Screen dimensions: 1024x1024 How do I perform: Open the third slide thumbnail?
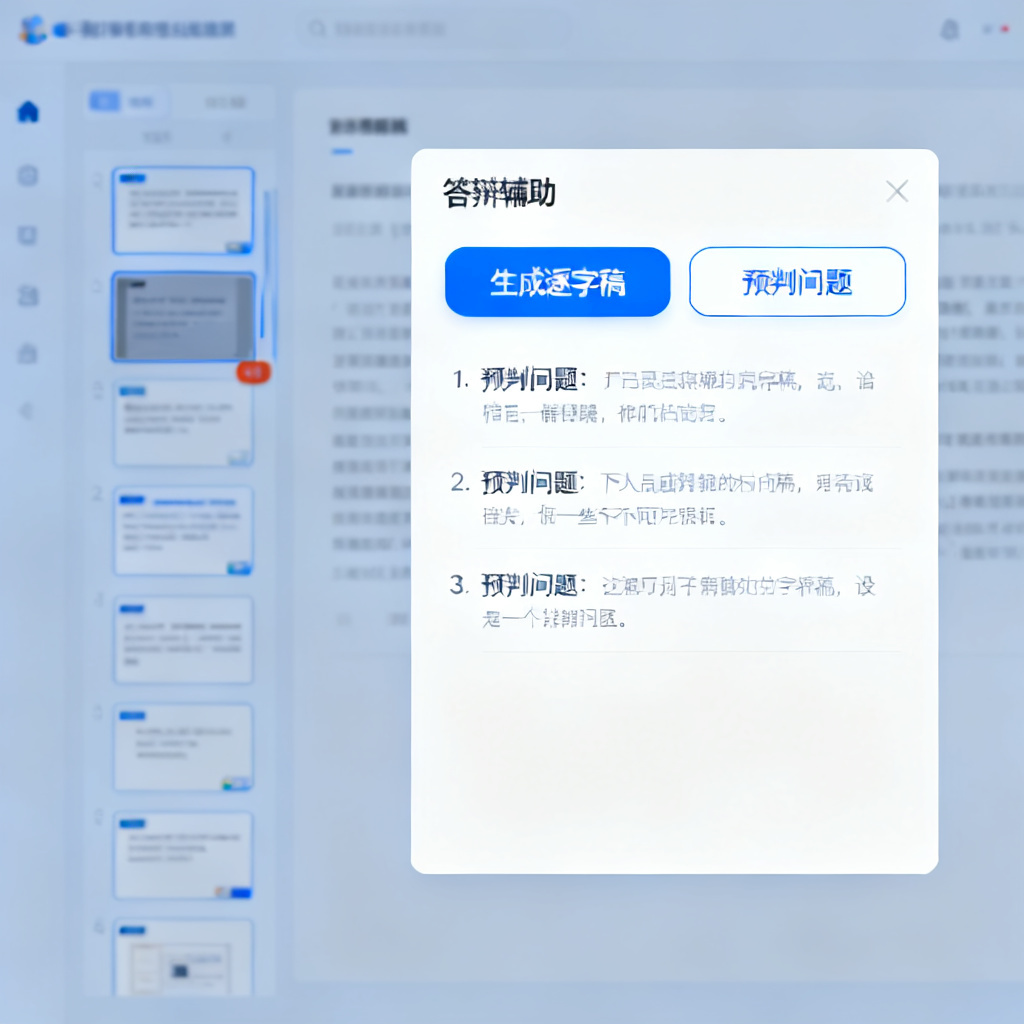pos(183,423)
